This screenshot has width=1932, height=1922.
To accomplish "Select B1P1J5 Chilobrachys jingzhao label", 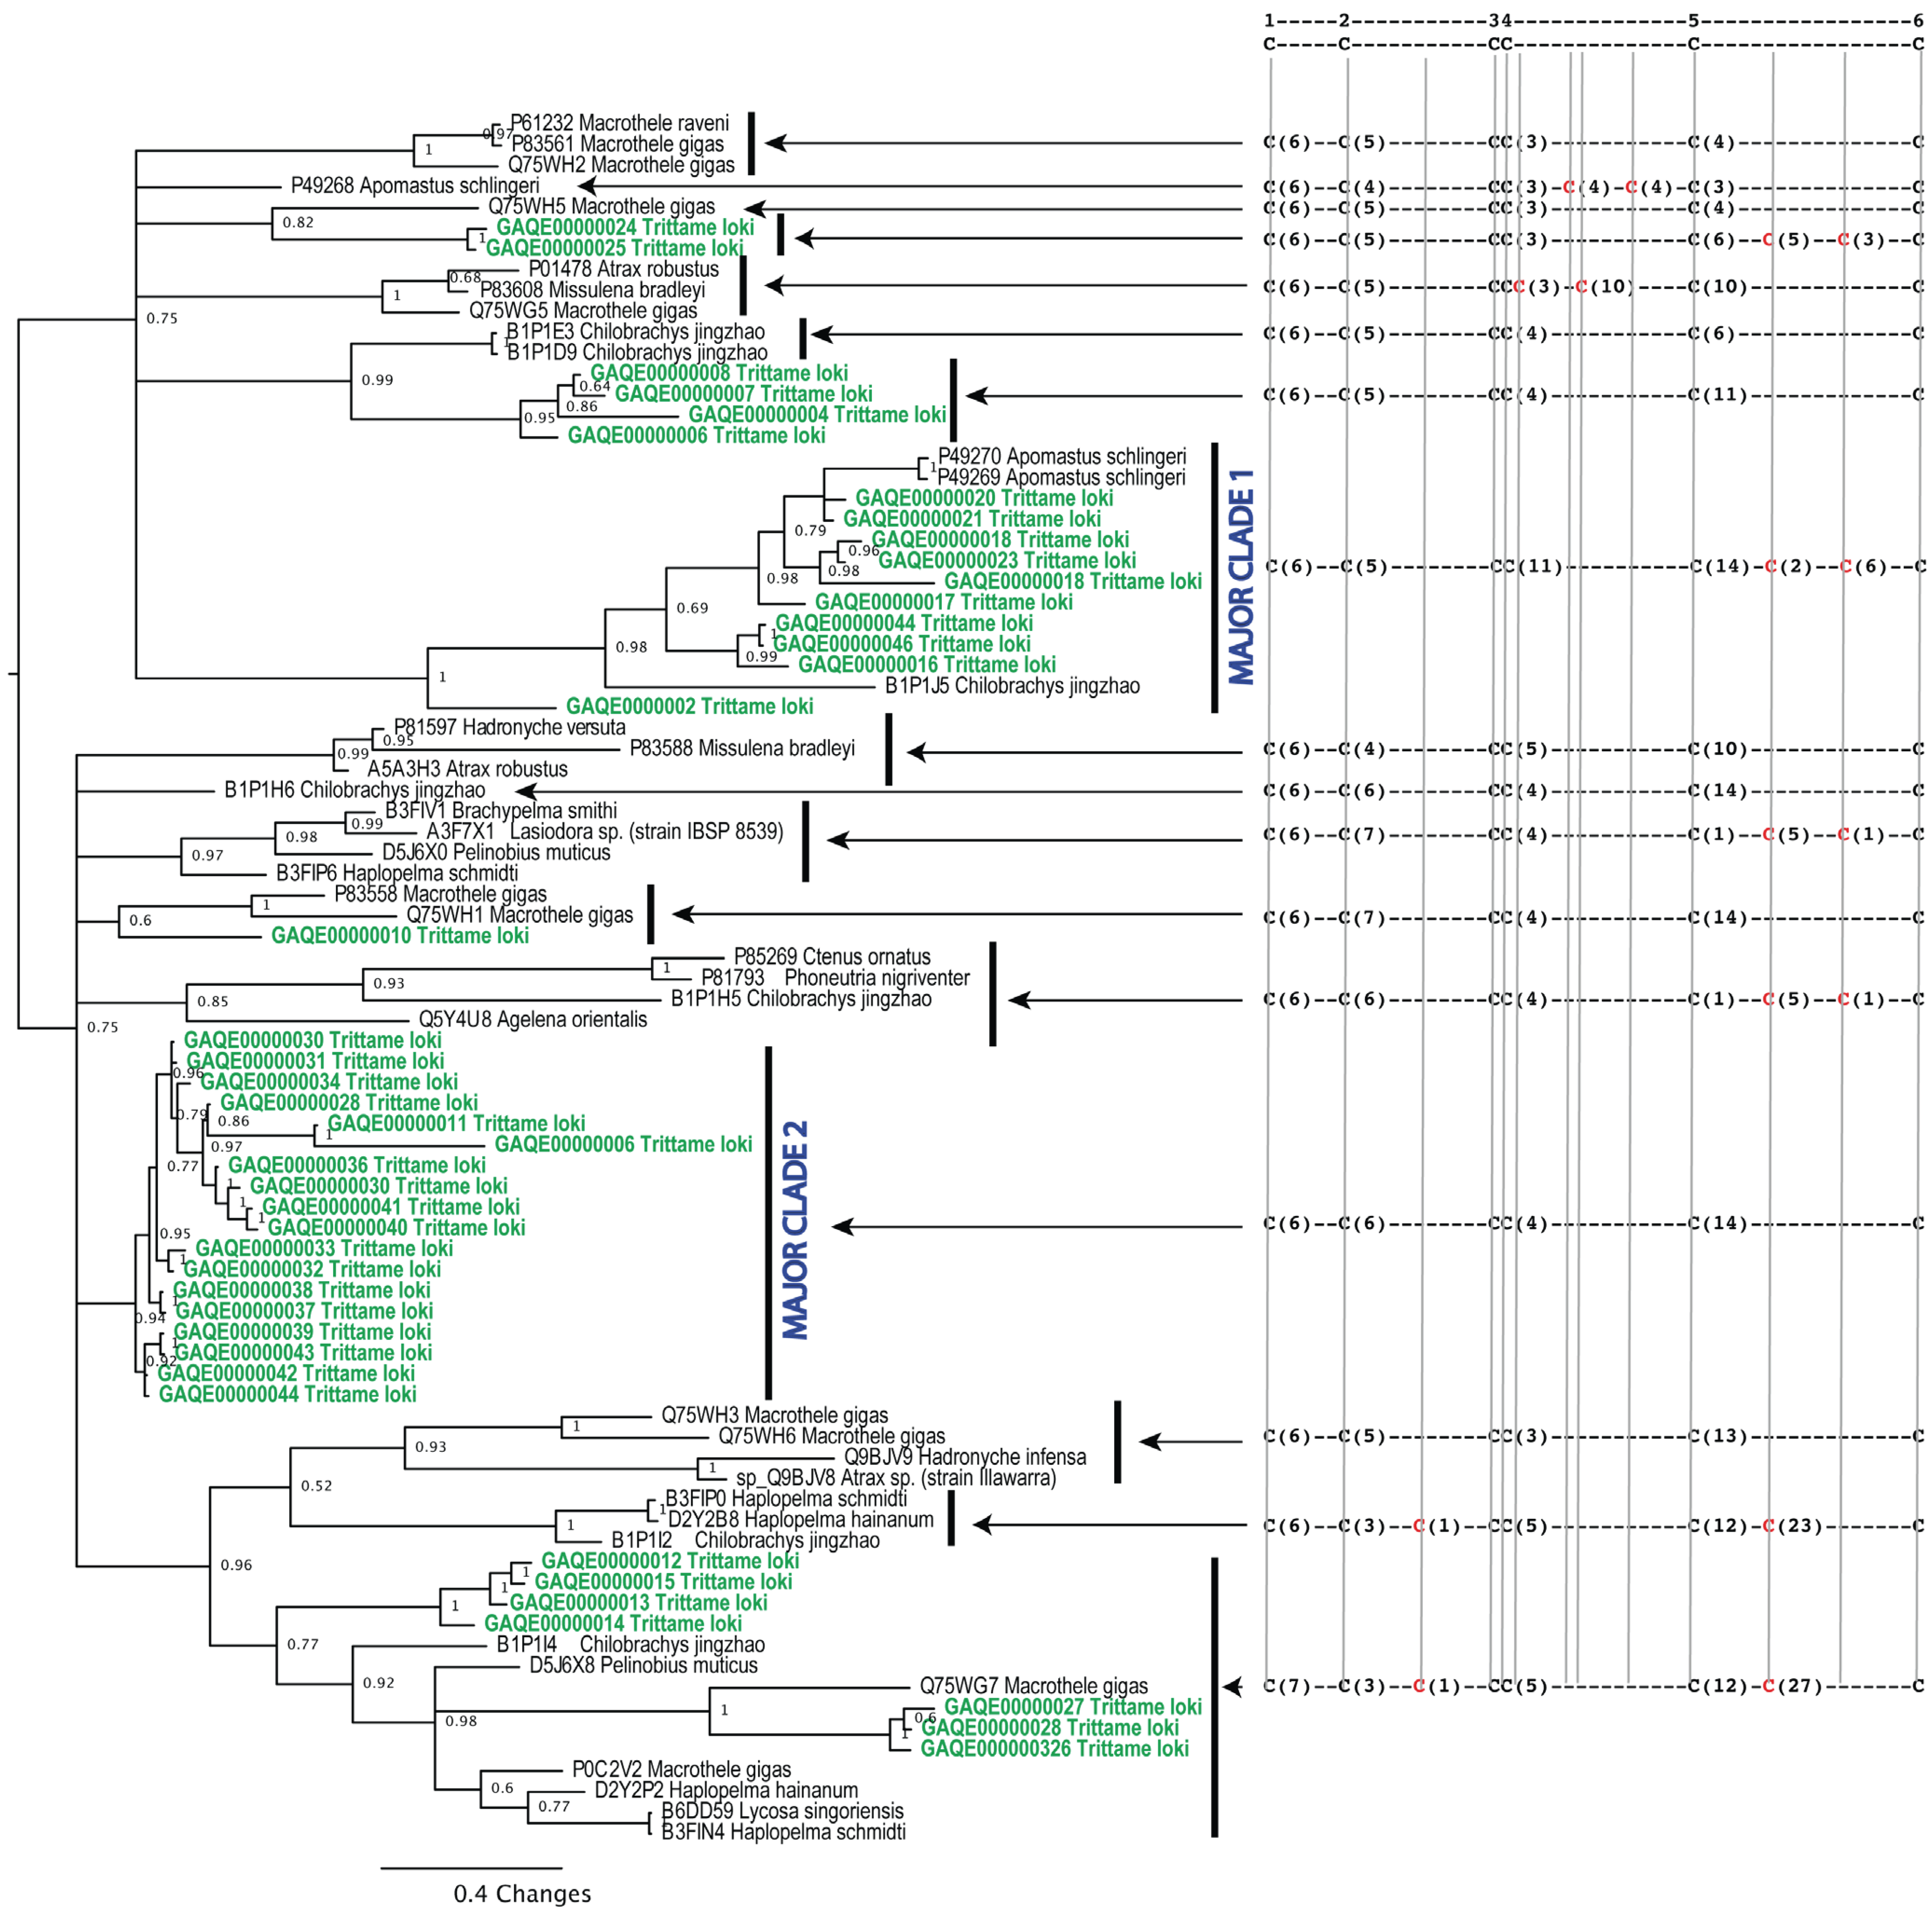I will (x=1012, y=686).
